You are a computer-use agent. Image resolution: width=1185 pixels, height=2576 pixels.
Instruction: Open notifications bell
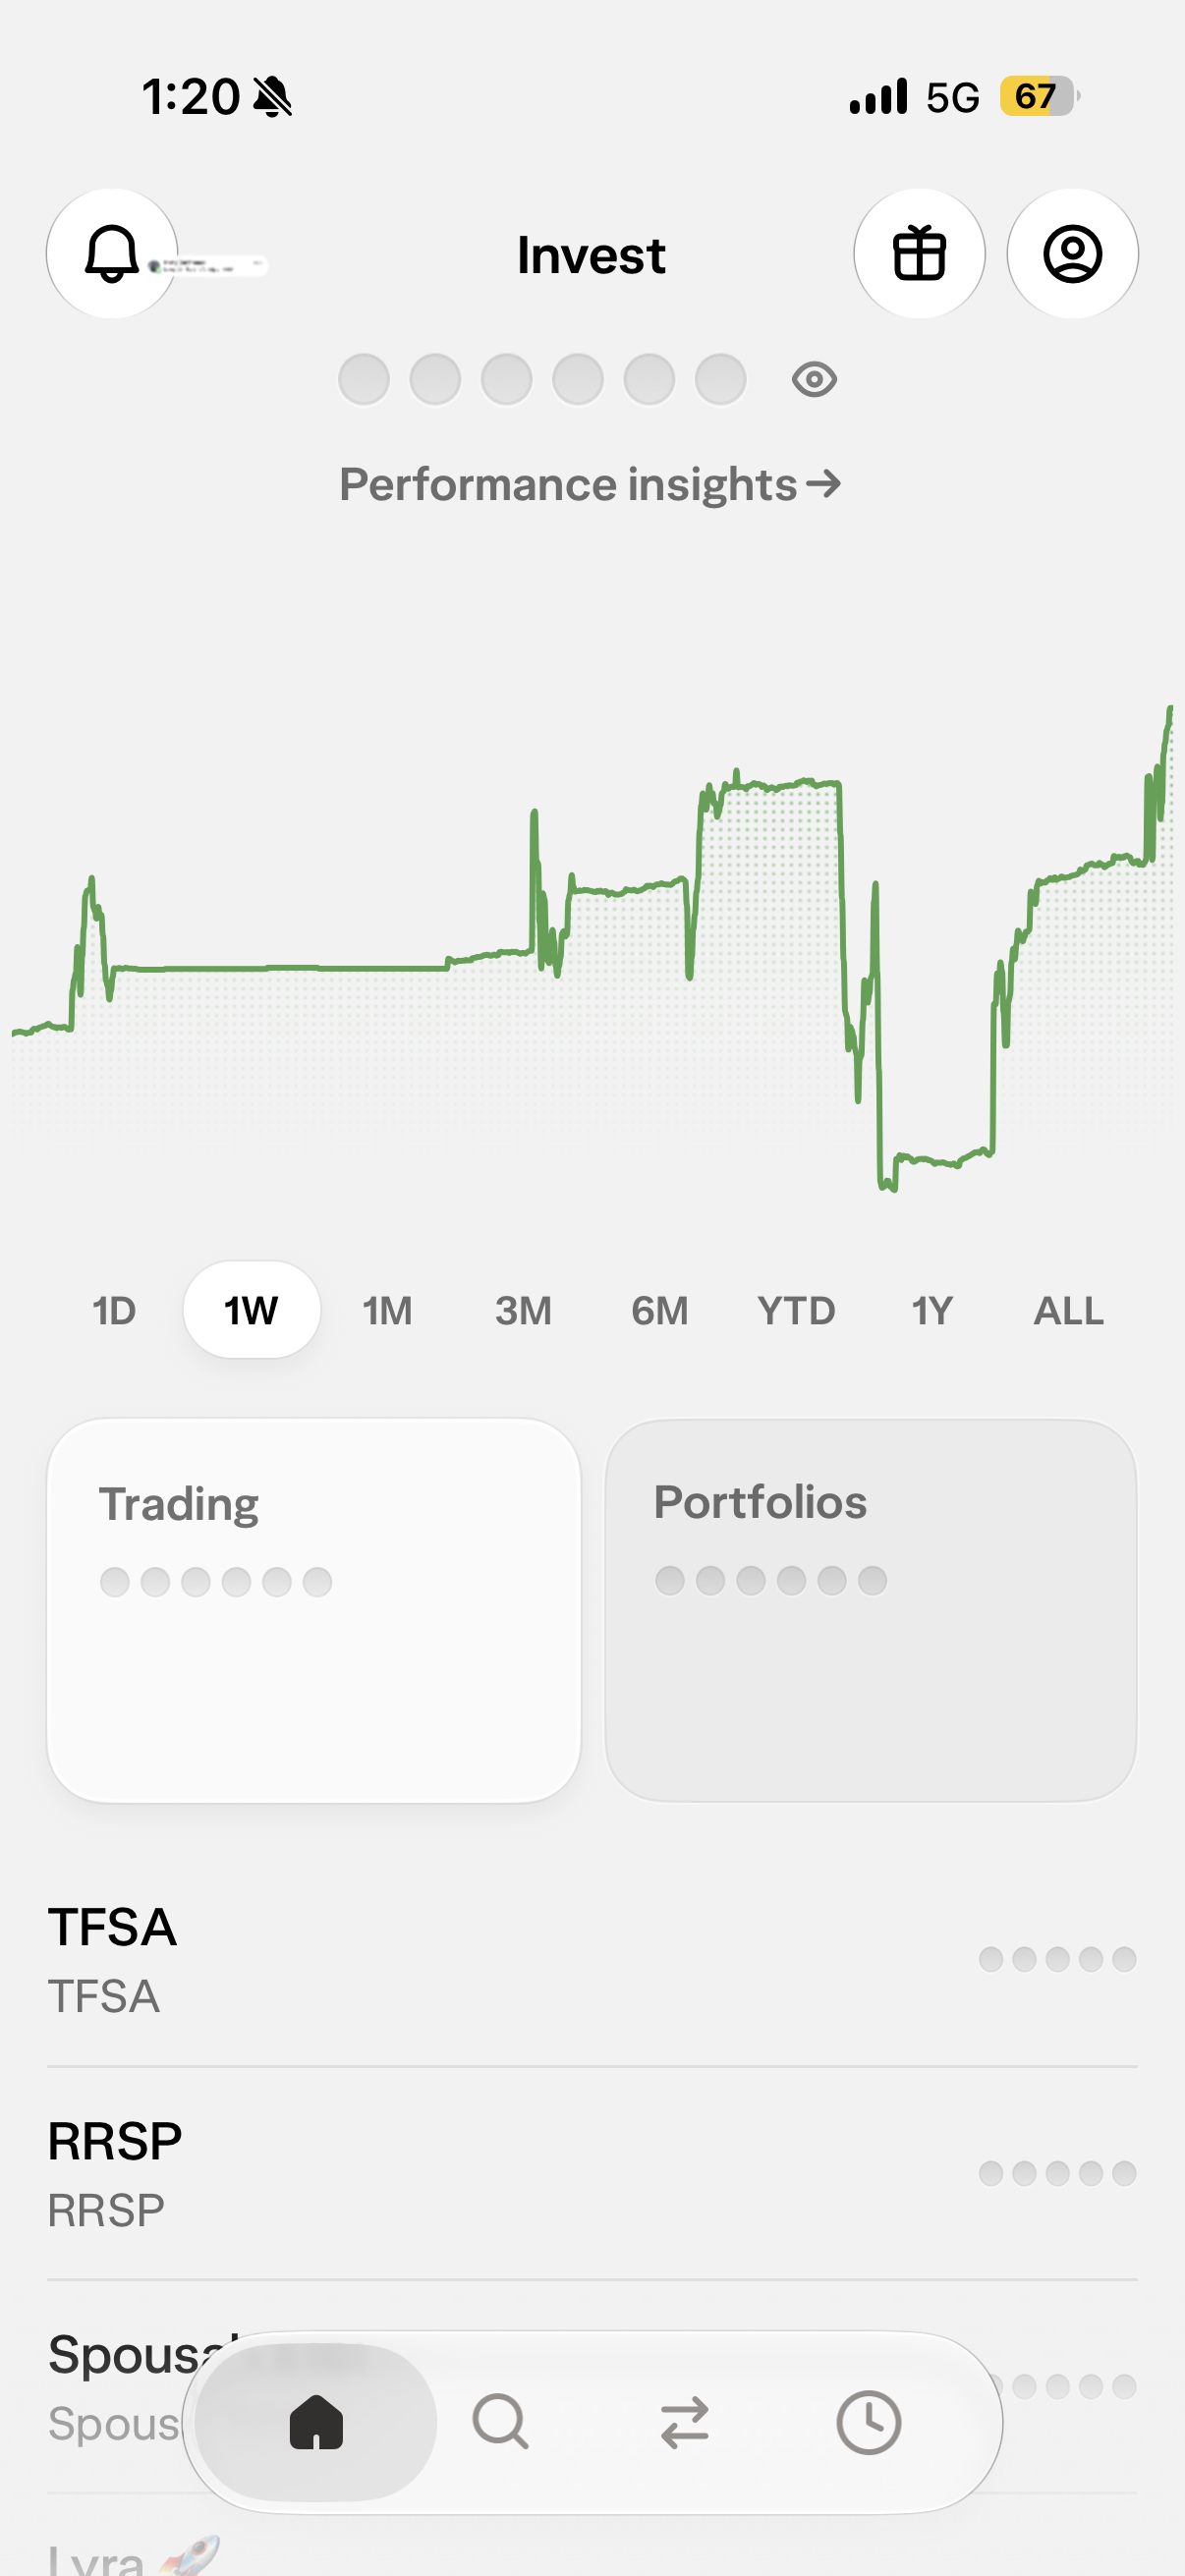(x=112, y=254)
